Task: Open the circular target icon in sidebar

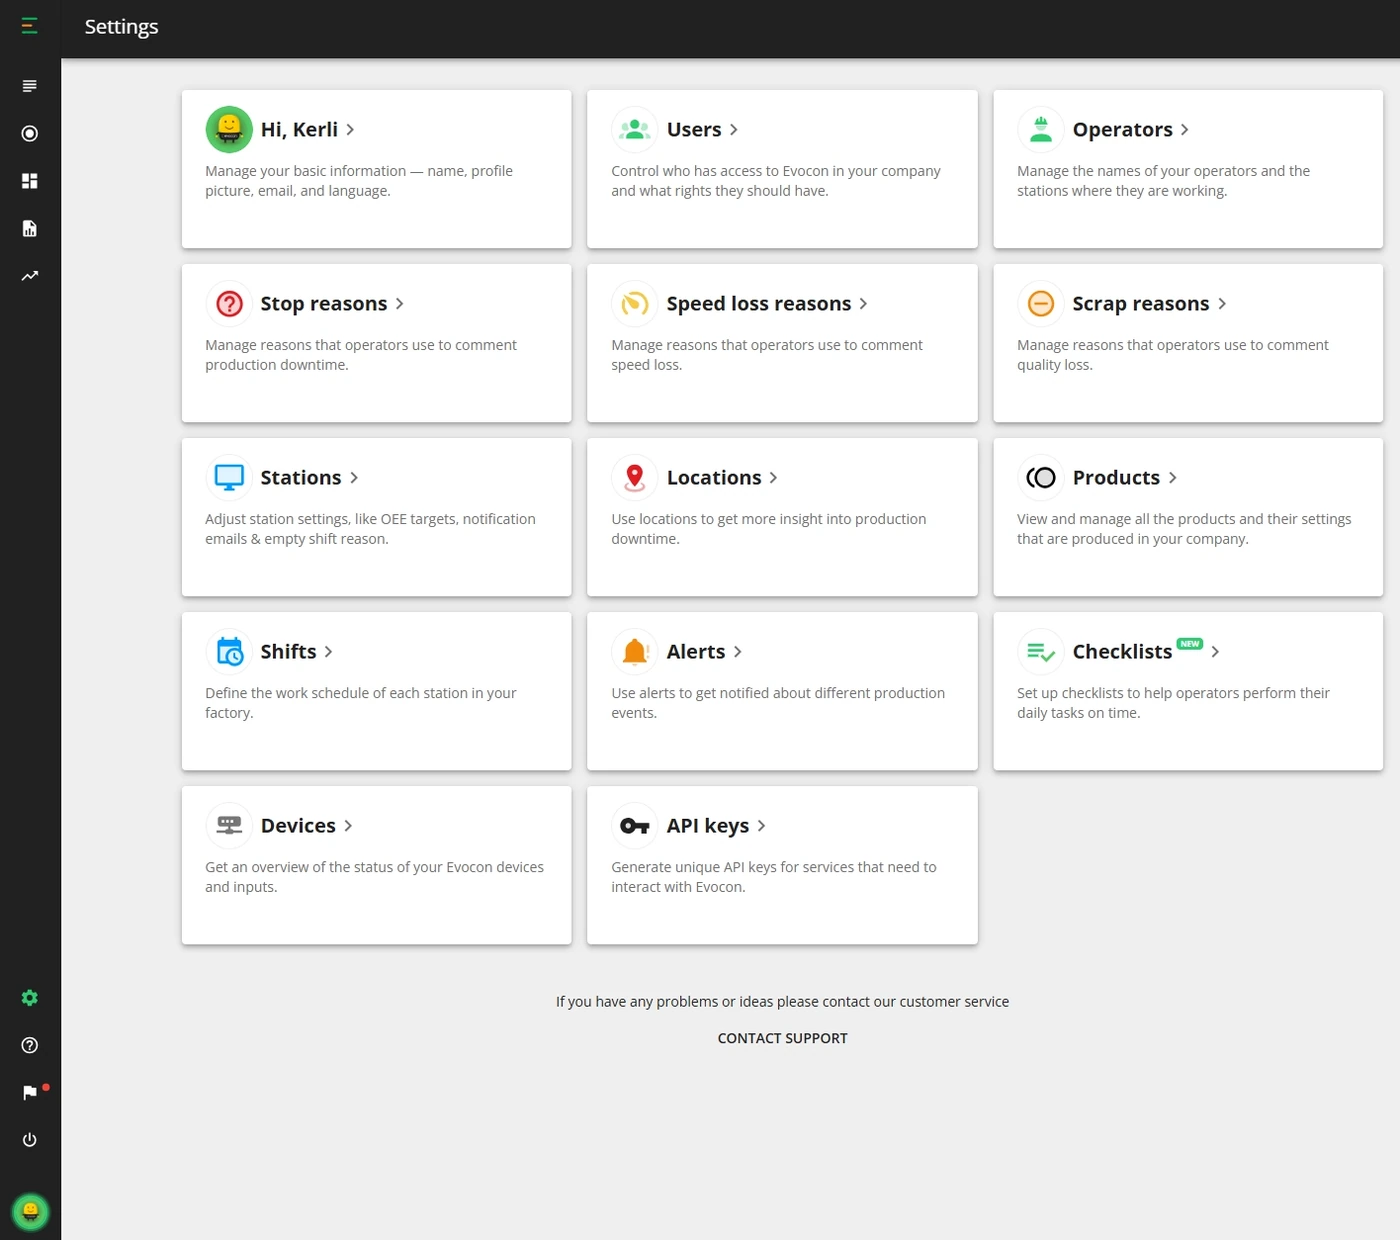Action: pos(30,133)
